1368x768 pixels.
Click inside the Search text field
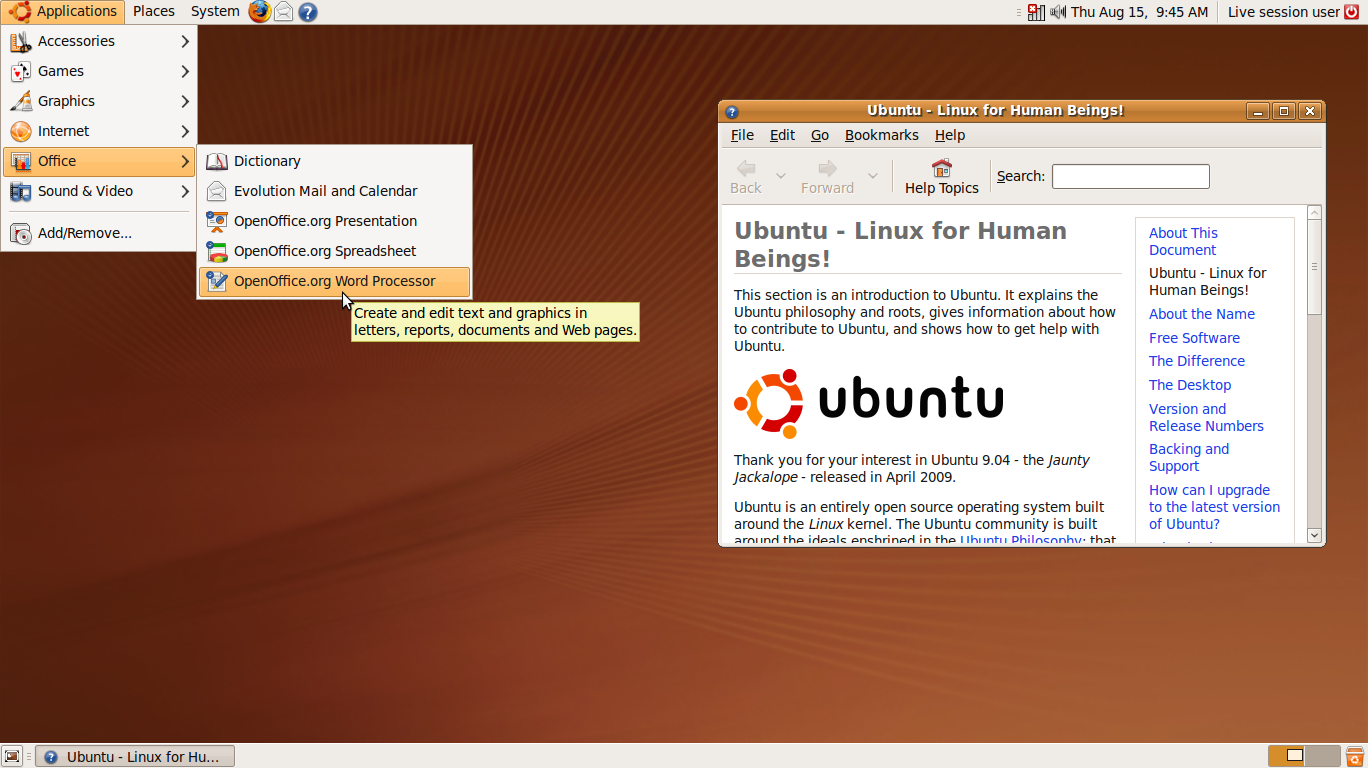(x=1130, y=176)
